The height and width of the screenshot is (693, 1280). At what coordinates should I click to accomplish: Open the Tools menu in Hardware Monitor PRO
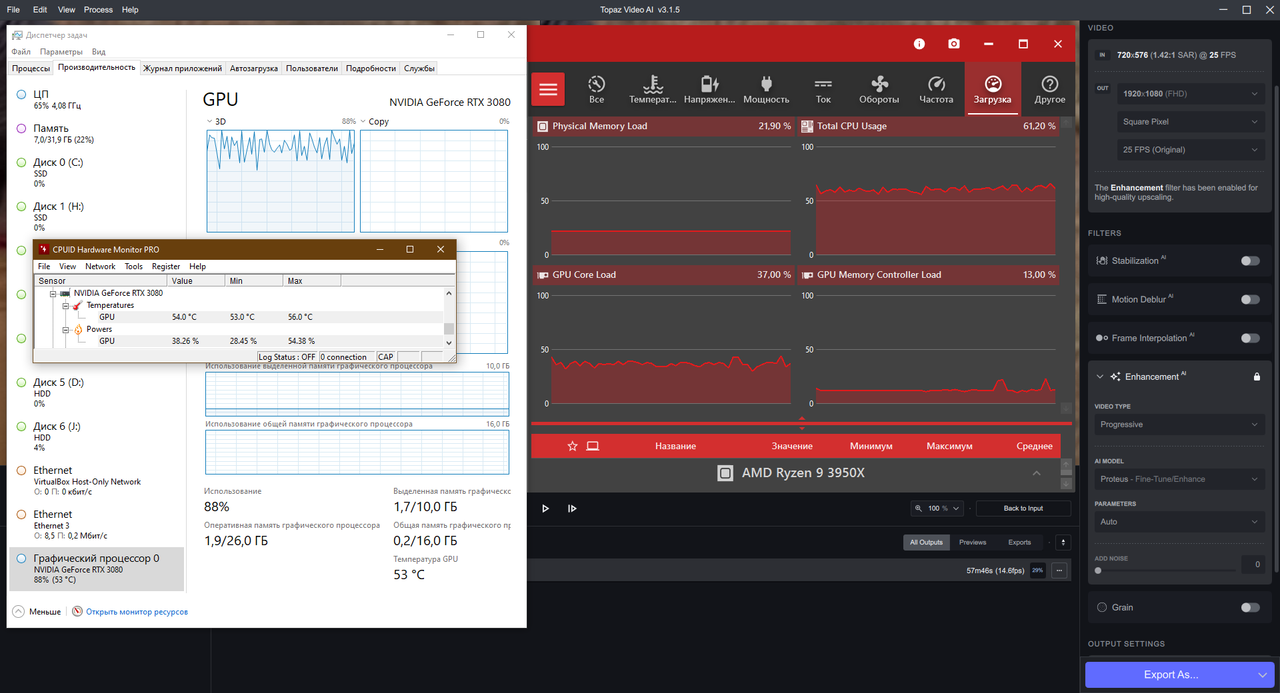(134, 266)
